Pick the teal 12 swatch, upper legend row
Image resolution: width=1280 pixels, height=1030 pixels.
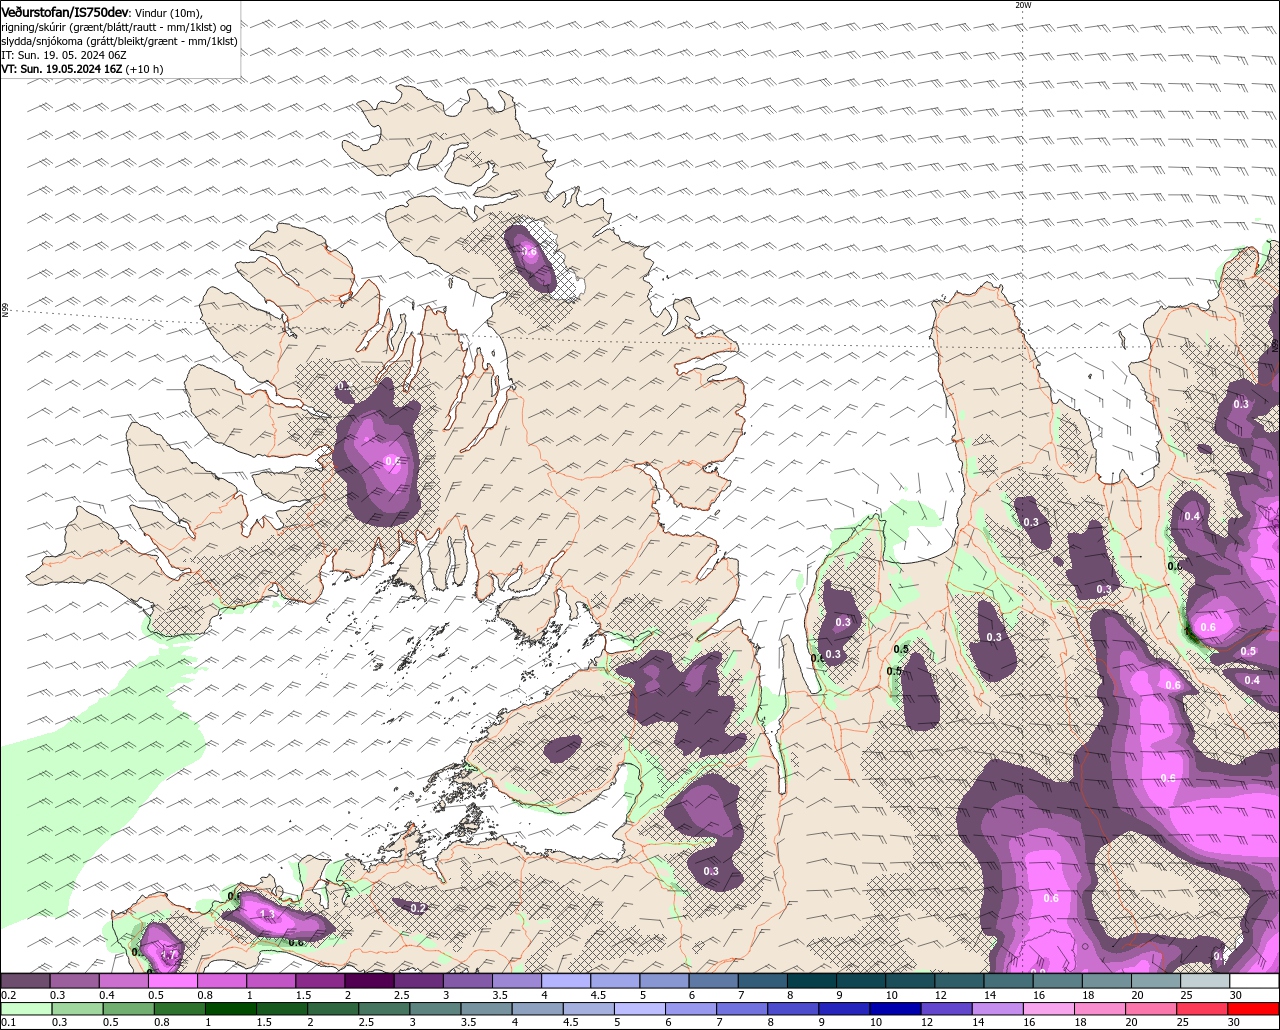point(959,981)
